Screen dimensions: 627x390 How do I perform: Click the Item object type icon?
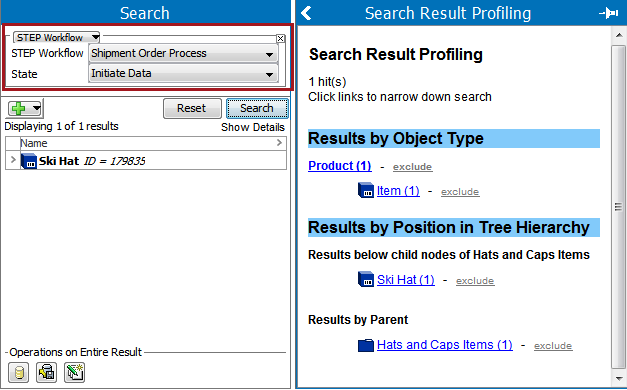tap(366, 190)
